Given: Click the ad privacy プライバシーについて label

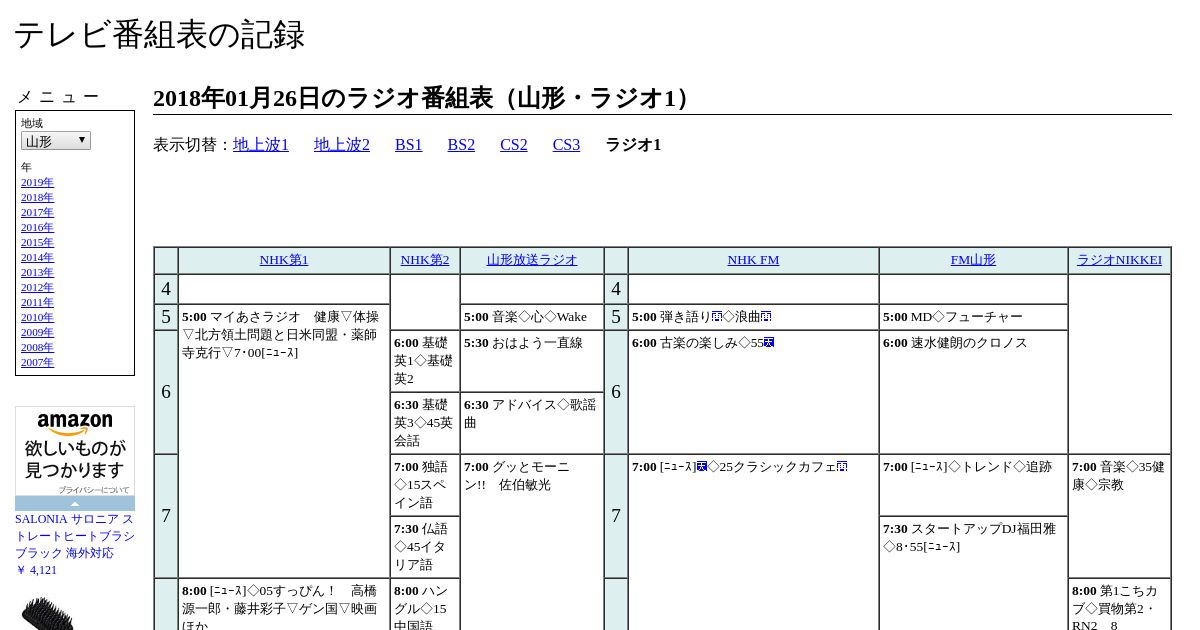Looking at the screenshot, I should coord(93,490).
